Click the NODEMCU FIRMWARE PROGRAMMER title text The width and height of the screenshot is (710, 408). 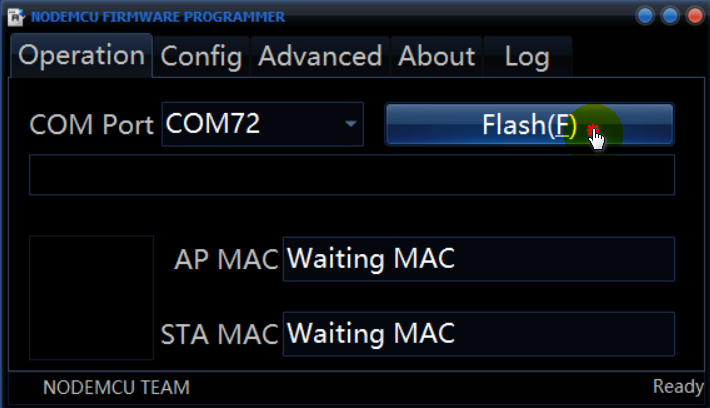(158, 16)
